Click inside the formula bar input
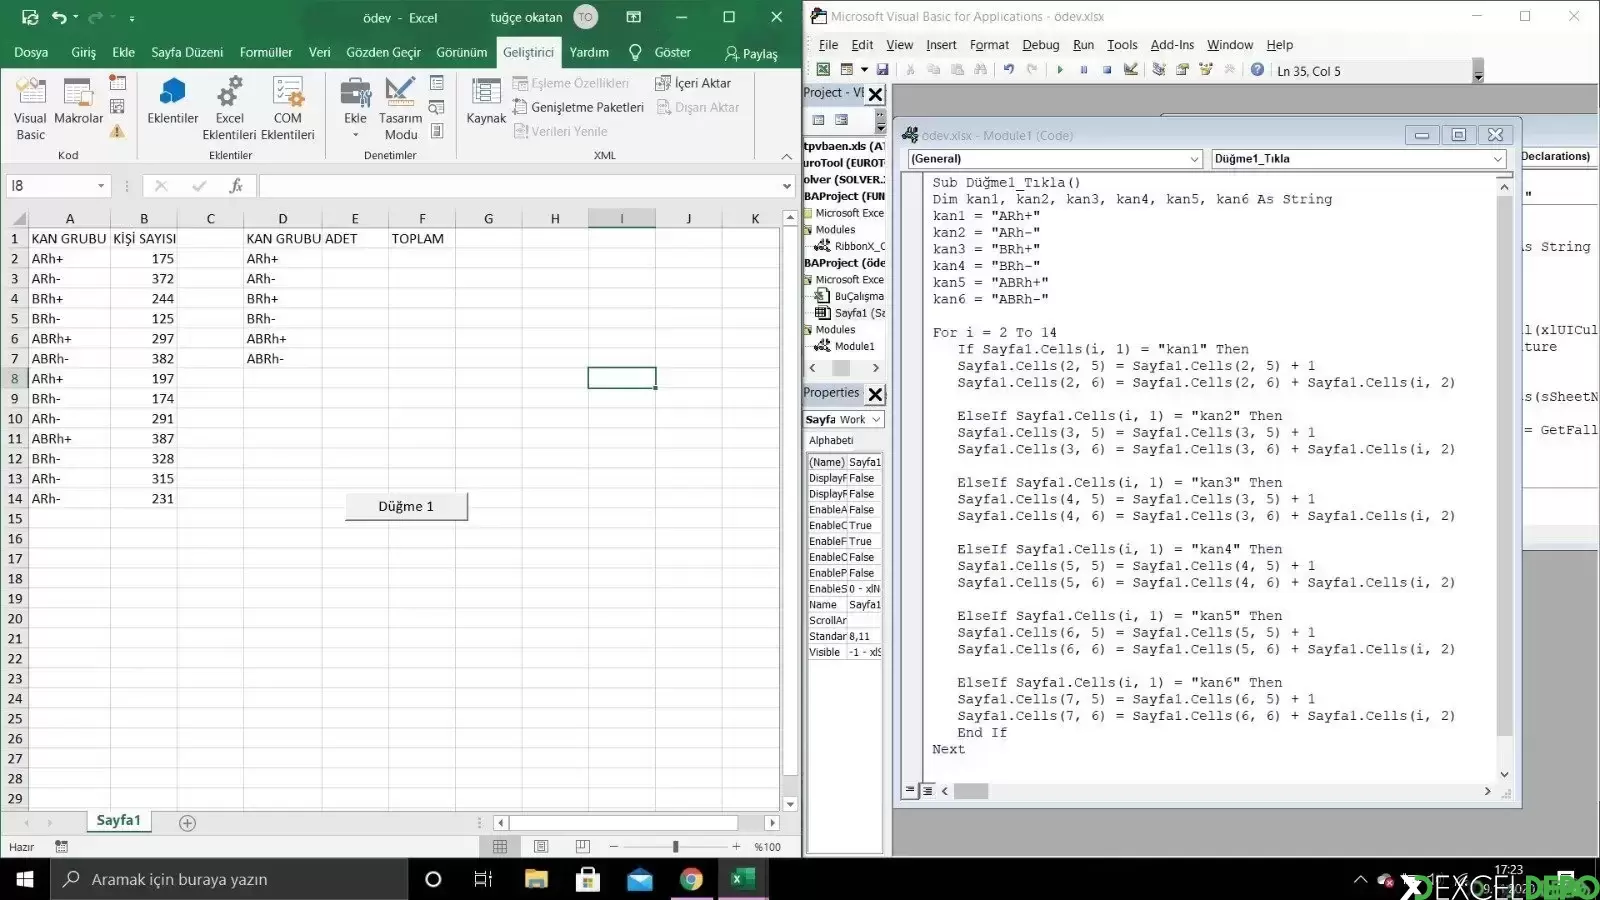1600x900 pixels. tap(519, 186)
